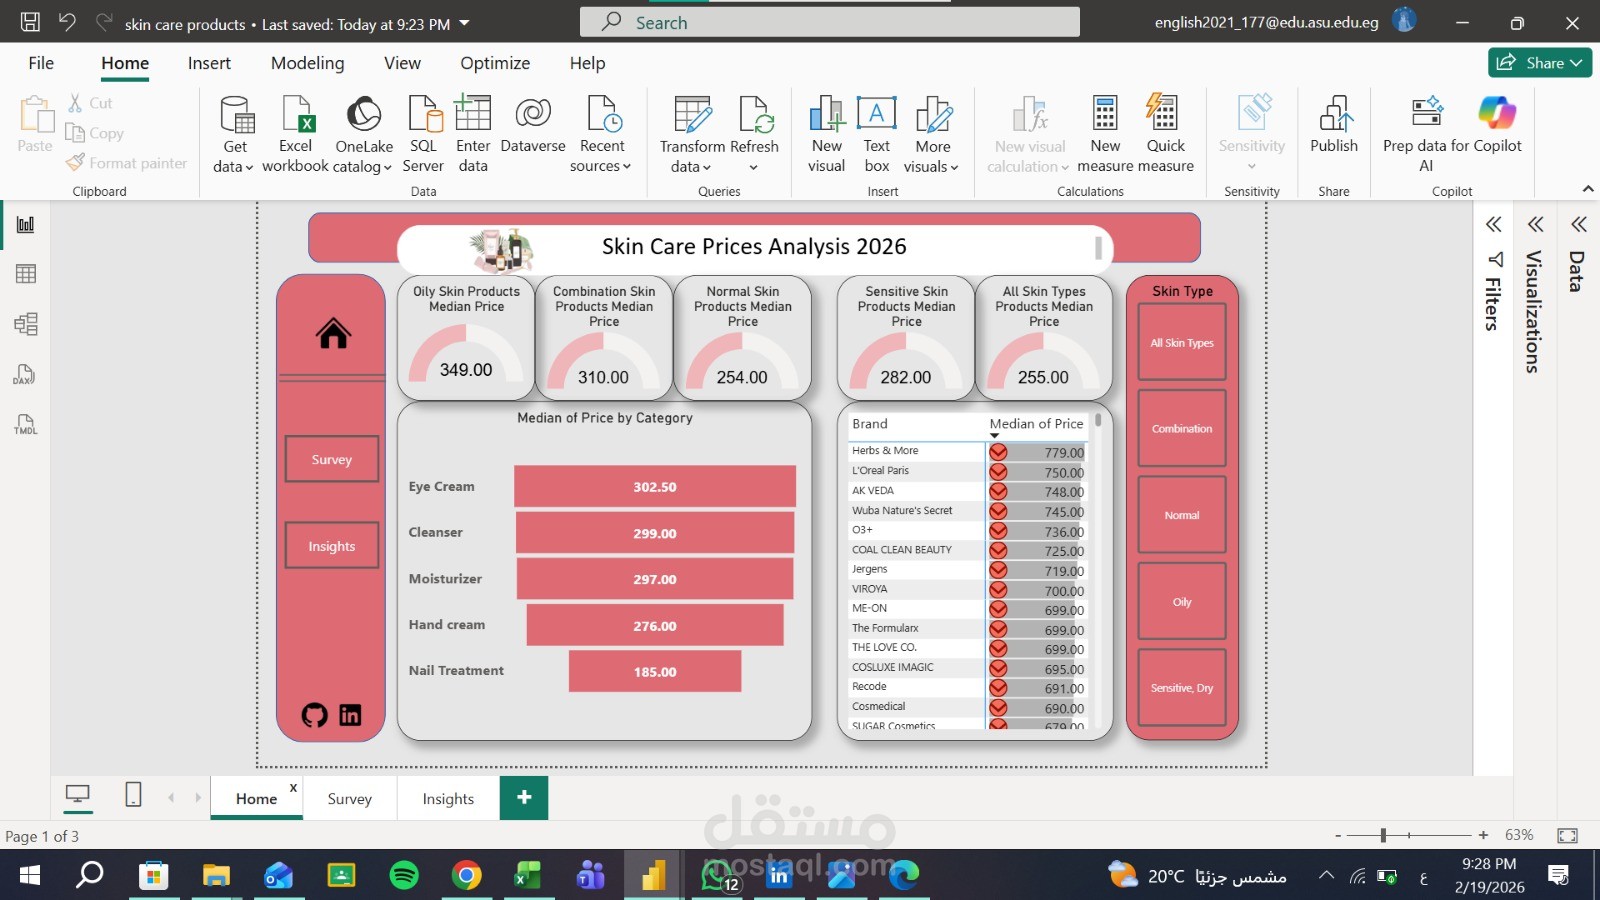This screenshot has height=900, width=1600.
Task: Toggle the Oily skin type slicer filter
Action: 1181,601
